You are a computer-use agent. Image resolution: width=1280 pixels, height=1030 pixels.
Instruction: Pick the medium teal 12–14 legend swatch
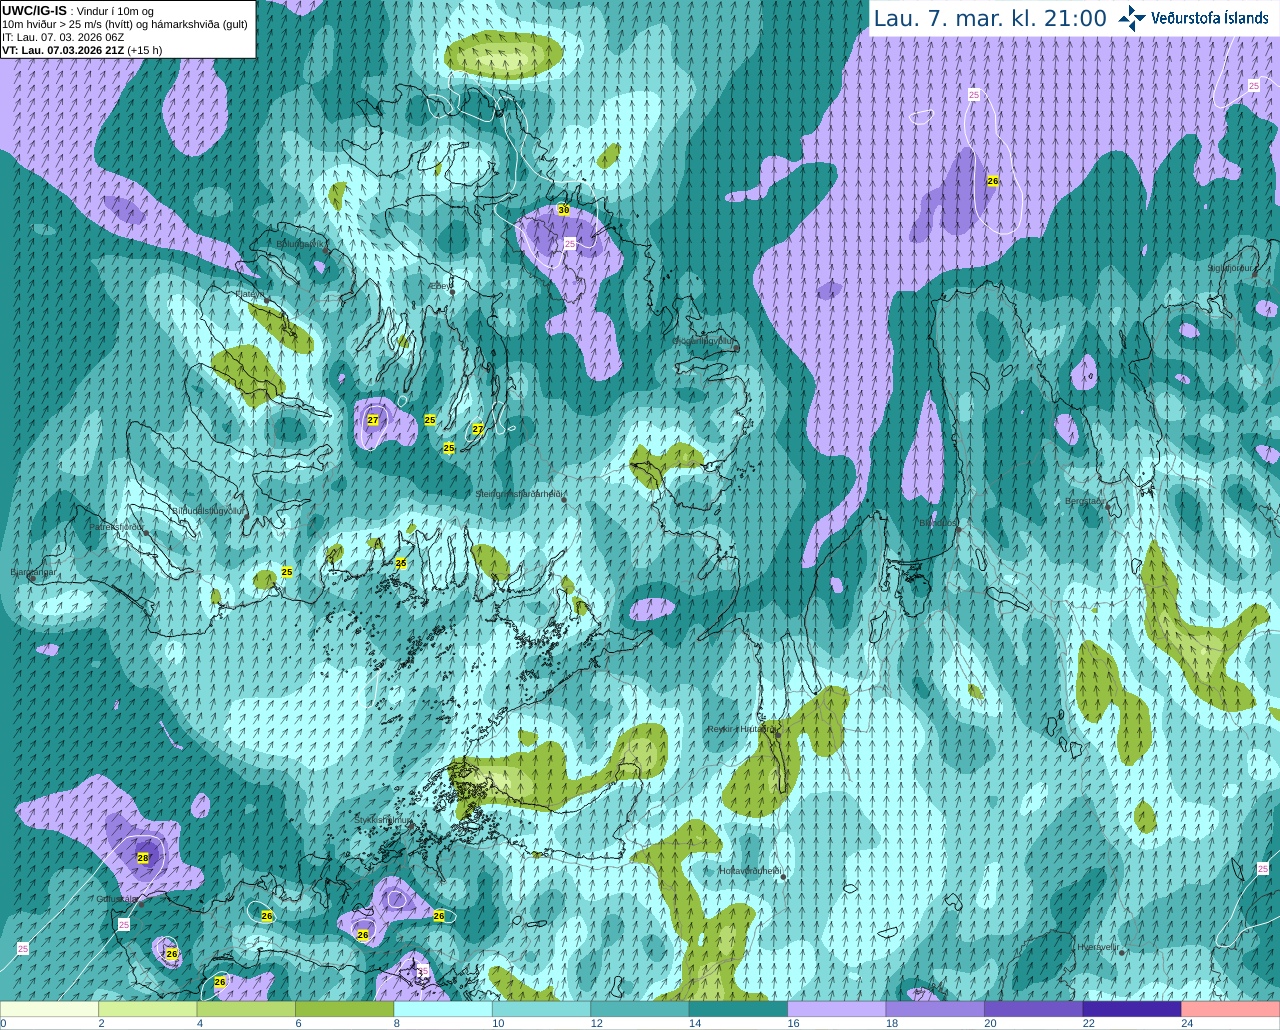[x=640, y=1009]
